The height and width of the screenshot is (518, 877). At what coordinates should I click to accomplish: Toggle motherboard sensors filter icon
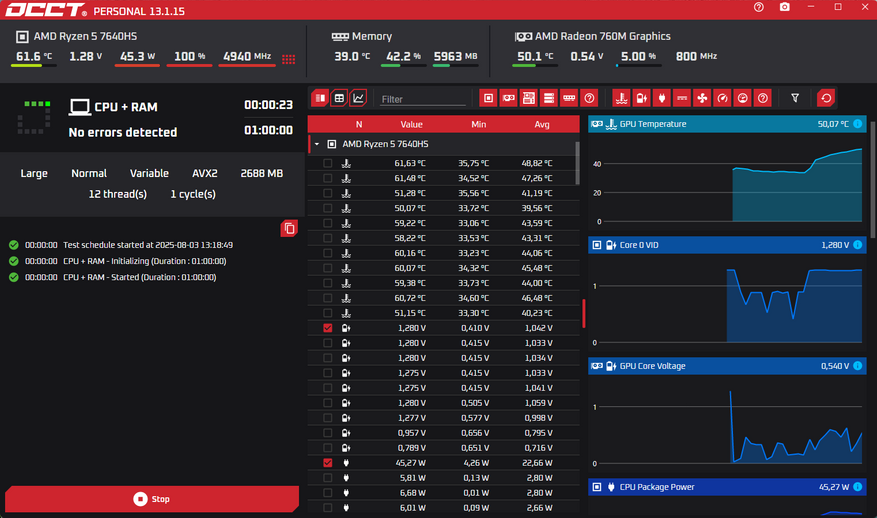tap(529, 98)
